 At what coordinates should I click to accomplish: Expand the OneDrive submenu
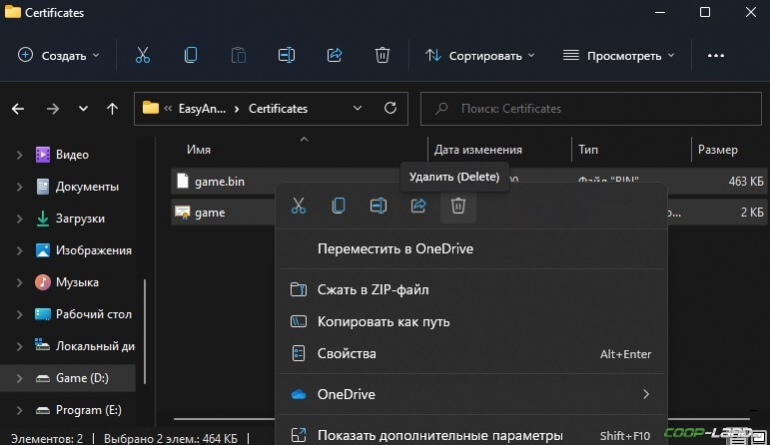click(x=646, y=394)
